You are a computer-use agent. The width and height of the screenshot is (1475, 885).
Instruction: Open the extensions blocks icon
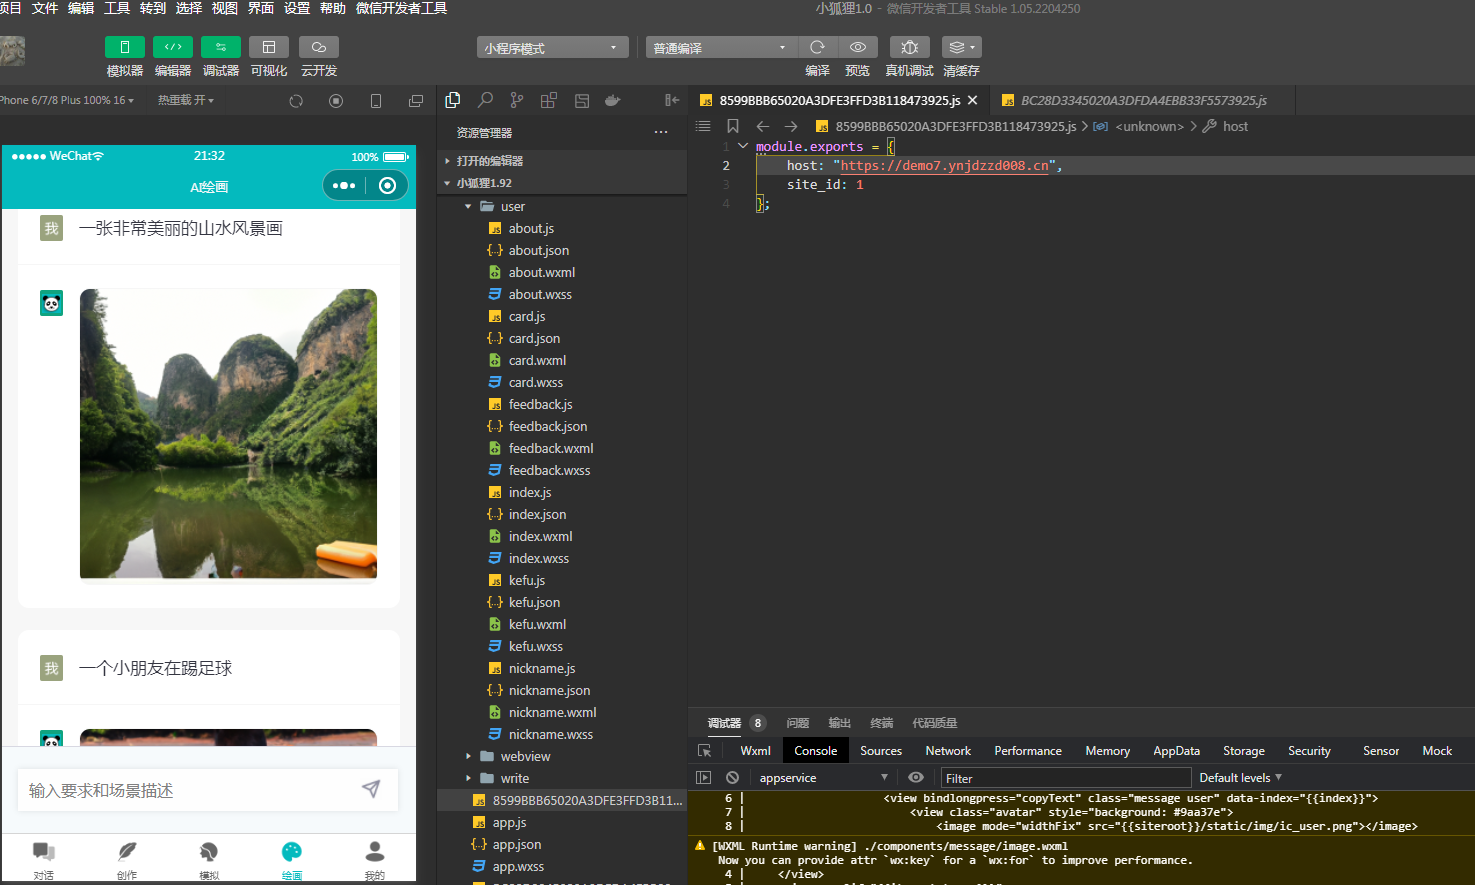point(549,100)
